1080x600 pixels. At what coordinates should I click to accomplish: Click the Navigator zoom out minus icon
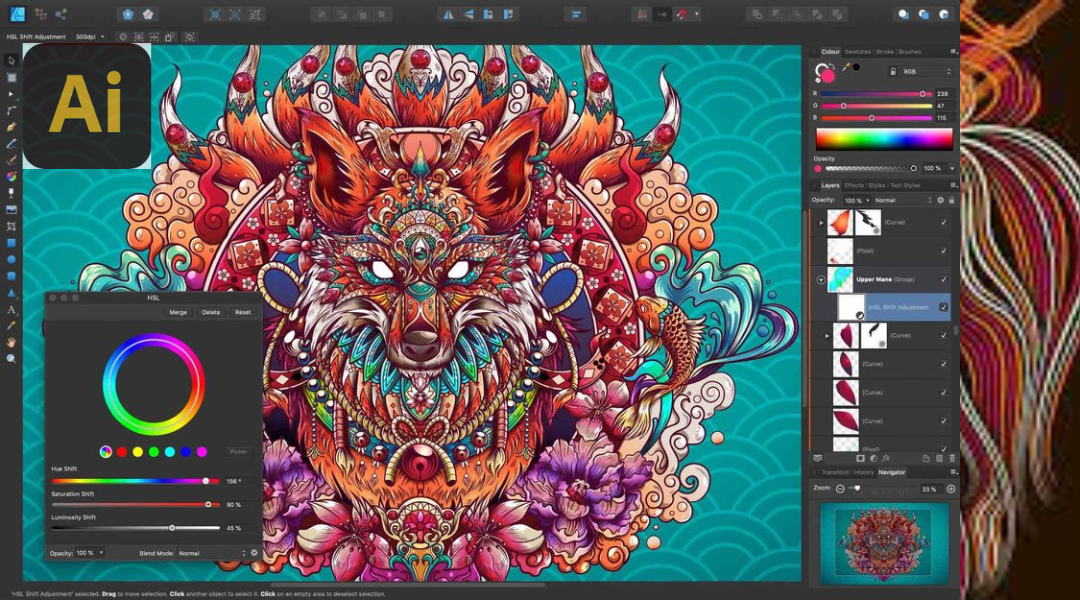[x=840, y=488]
